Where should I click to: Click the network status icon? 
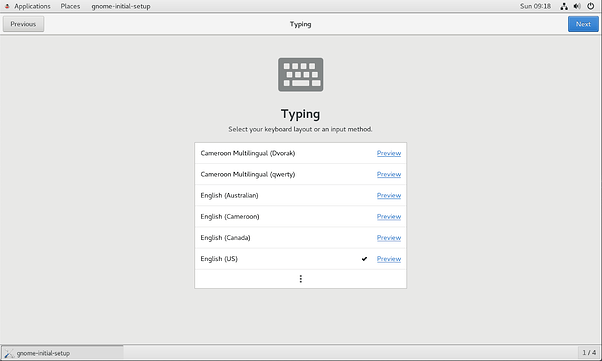564,6
